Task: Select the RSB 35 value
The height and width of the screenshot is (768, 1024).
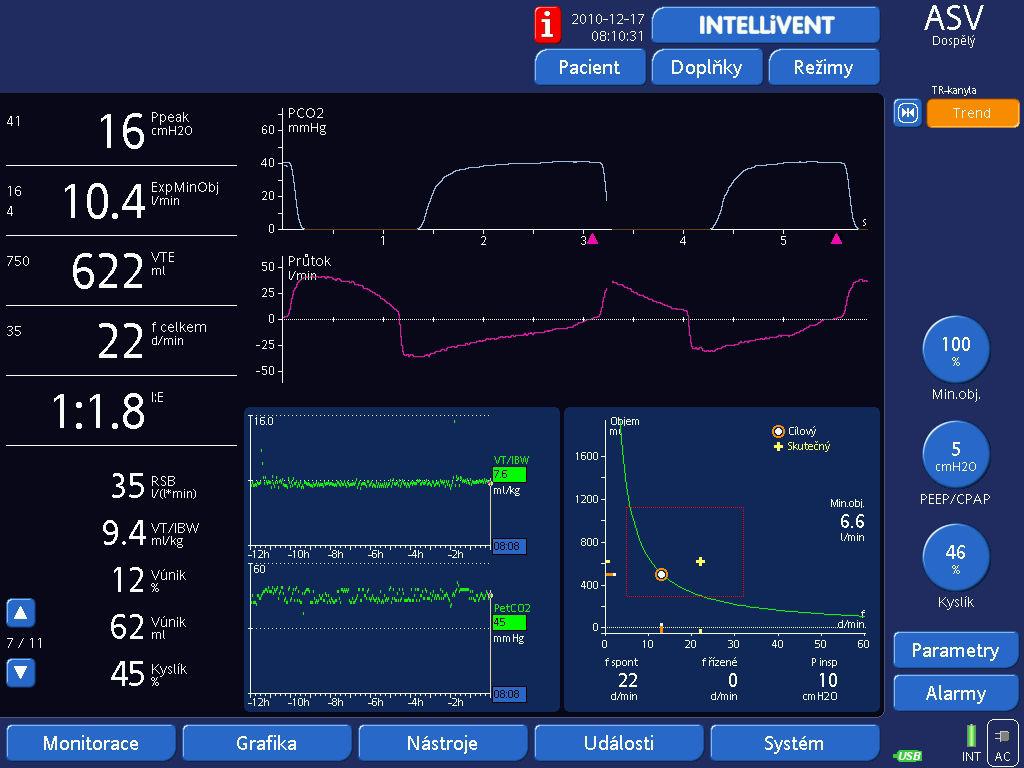Action: [x=154, y=486]
